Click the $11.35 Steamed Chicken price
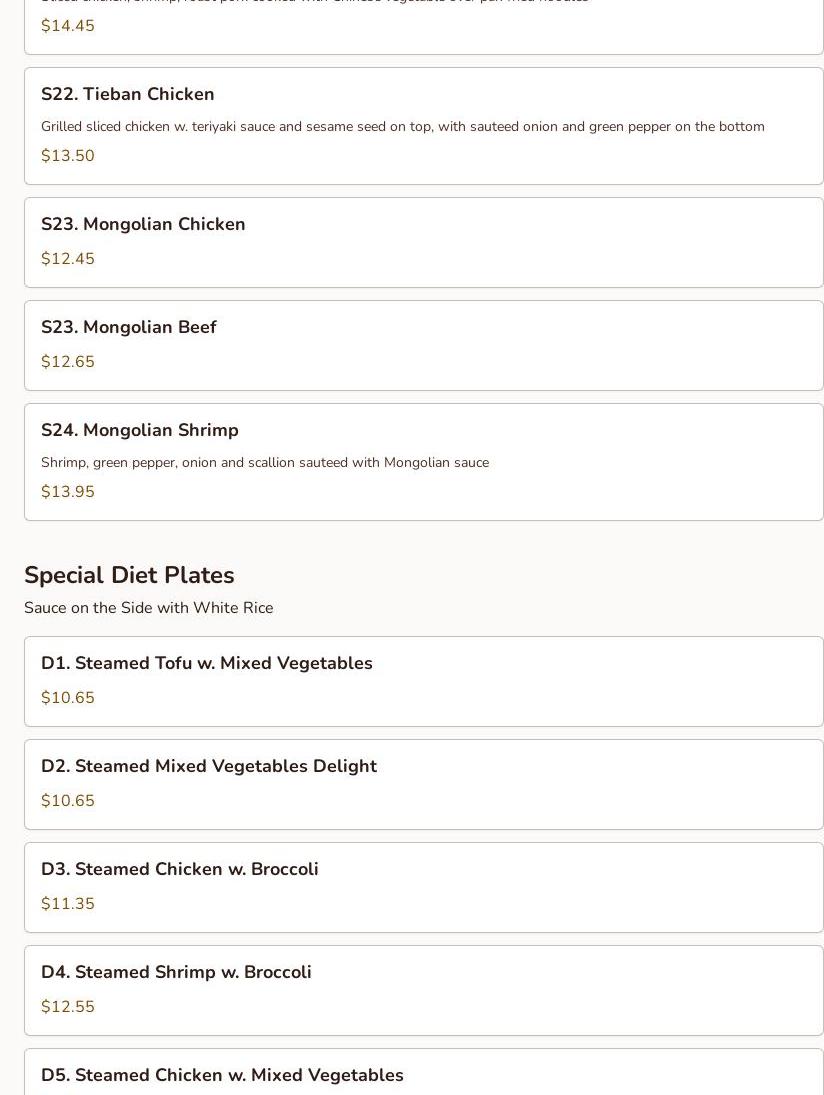The image size is (824, 1095). point(68,904)
